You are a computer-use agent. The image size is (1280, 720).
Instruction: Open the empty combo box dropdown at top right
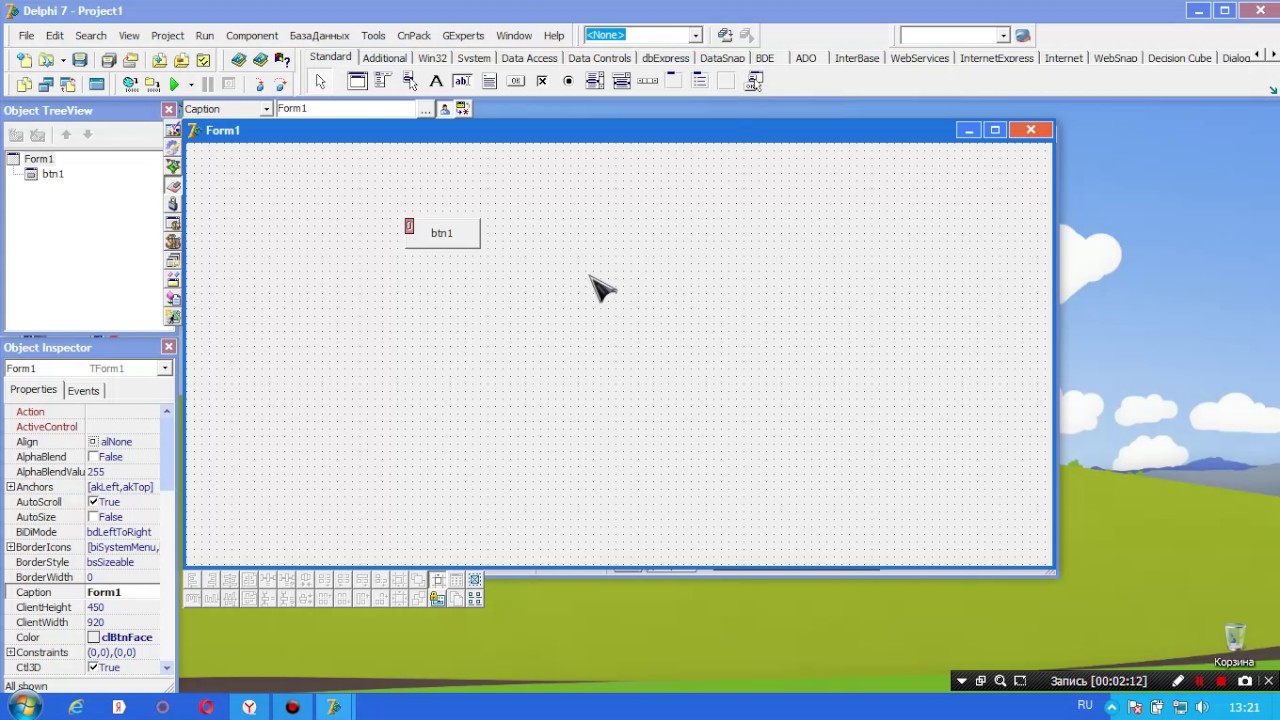[1003, 35]
